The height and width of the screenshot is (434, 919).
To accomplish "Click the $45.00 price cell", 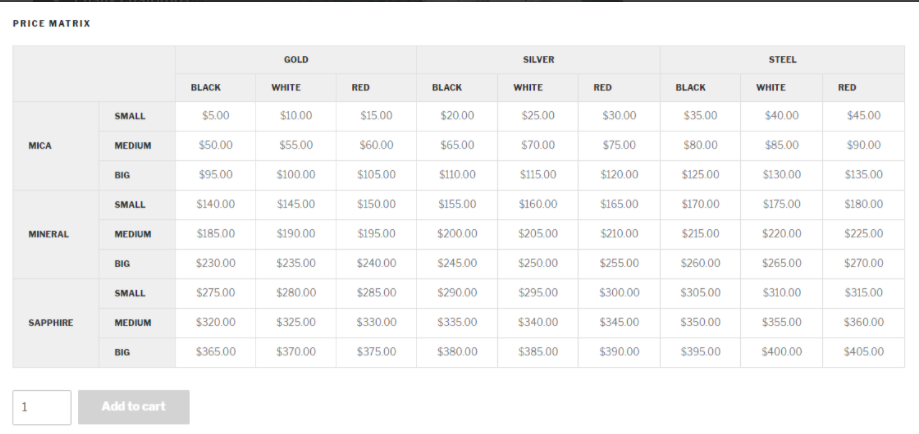I will point(863,116).
